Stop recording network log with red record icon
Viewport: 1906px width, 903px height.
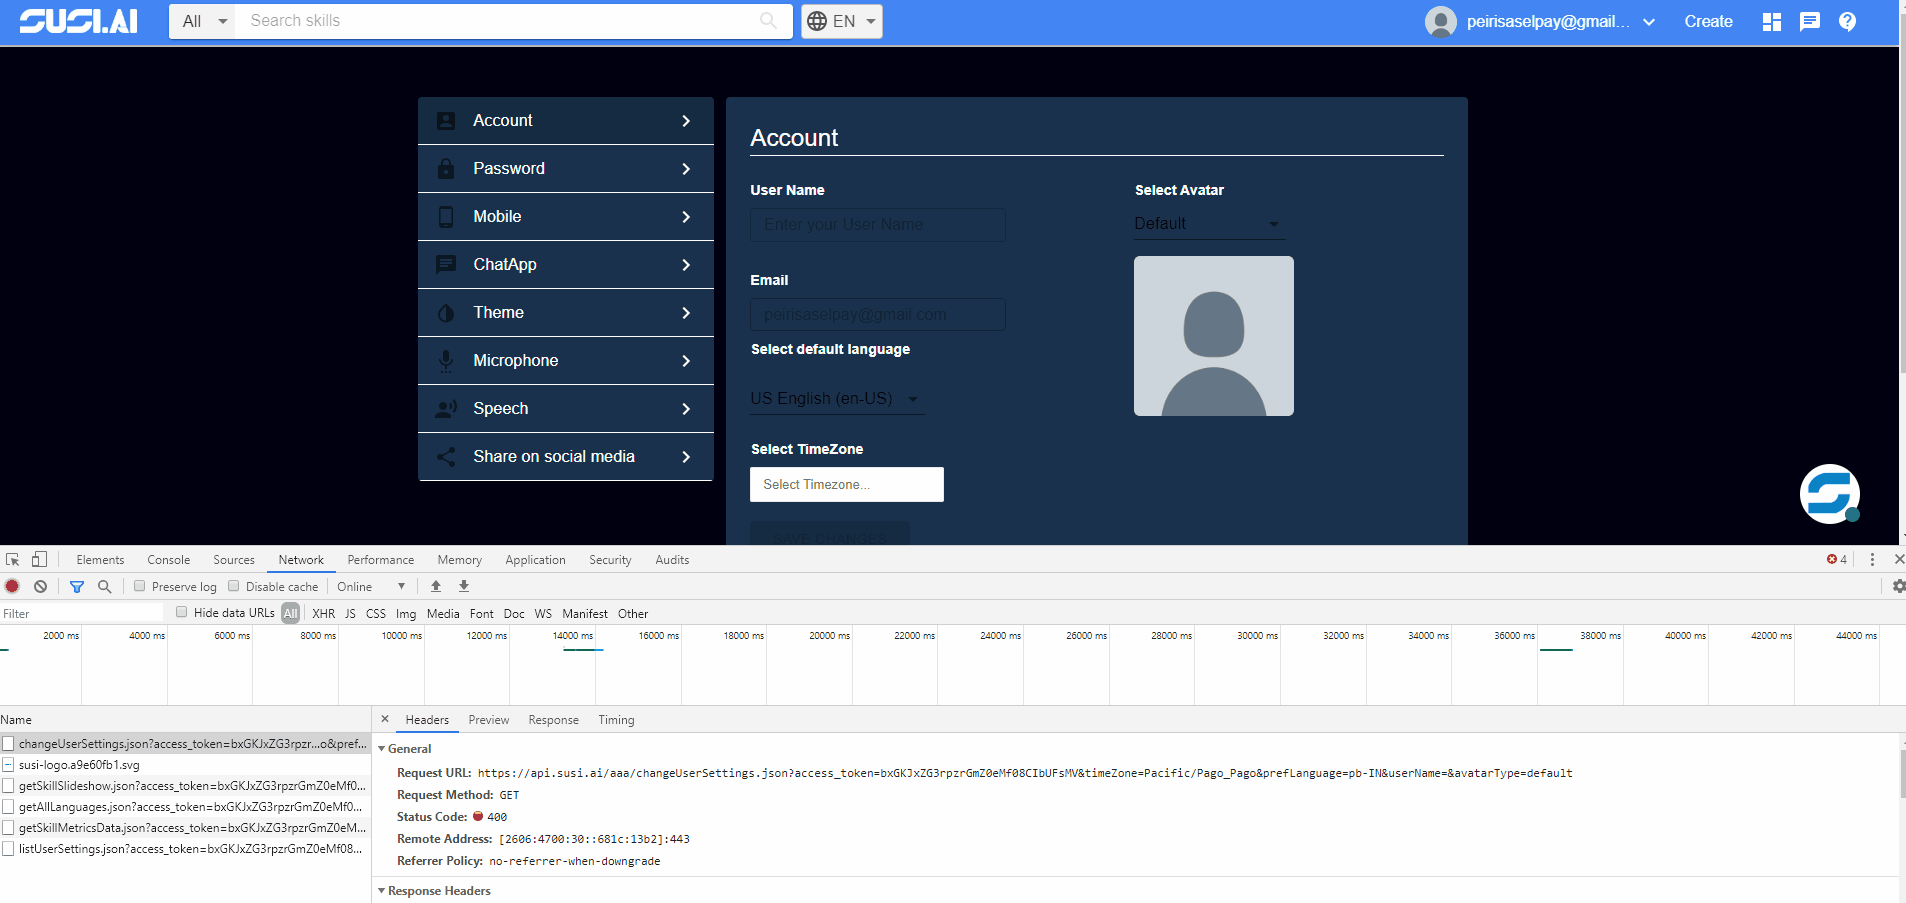pyautogui.click(x=12, y=586)
